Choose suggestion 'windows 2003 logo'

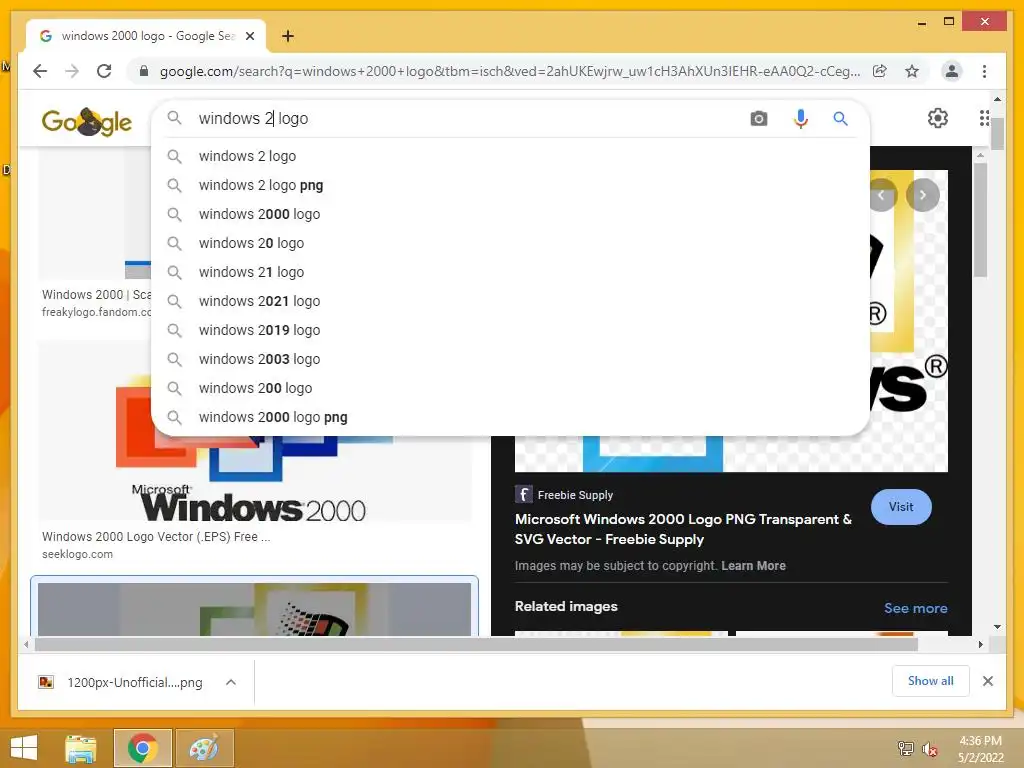click(510, 359)
